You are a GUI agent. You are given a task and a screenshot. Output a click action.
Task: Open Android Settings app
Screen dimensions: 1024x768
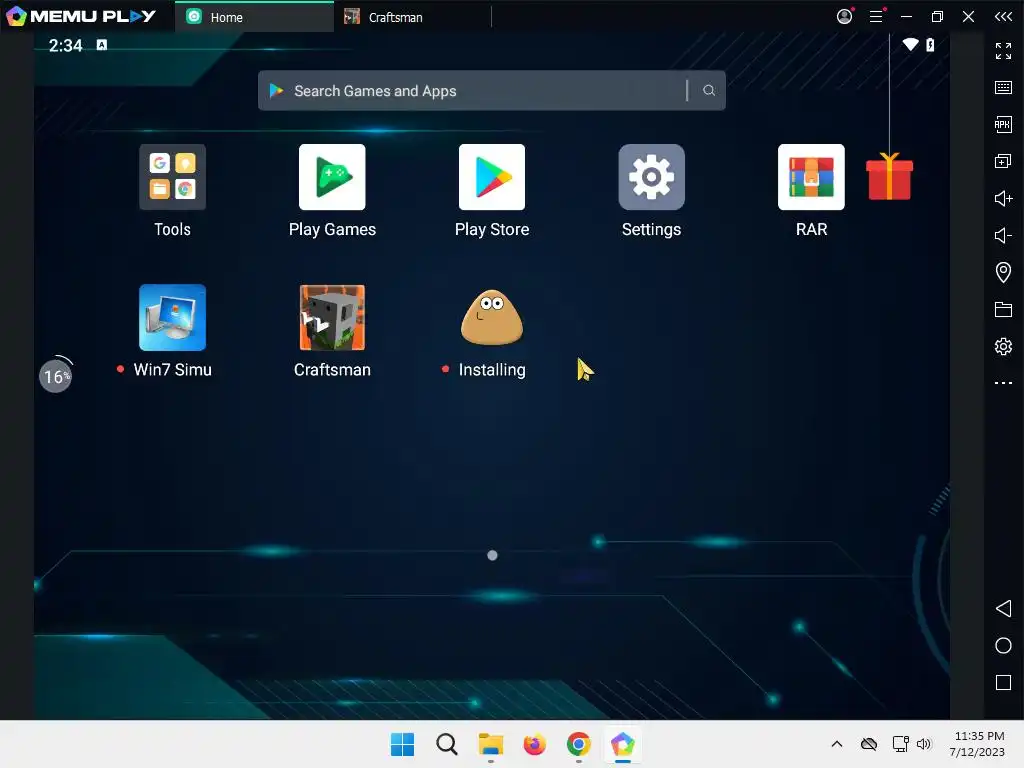651,177
